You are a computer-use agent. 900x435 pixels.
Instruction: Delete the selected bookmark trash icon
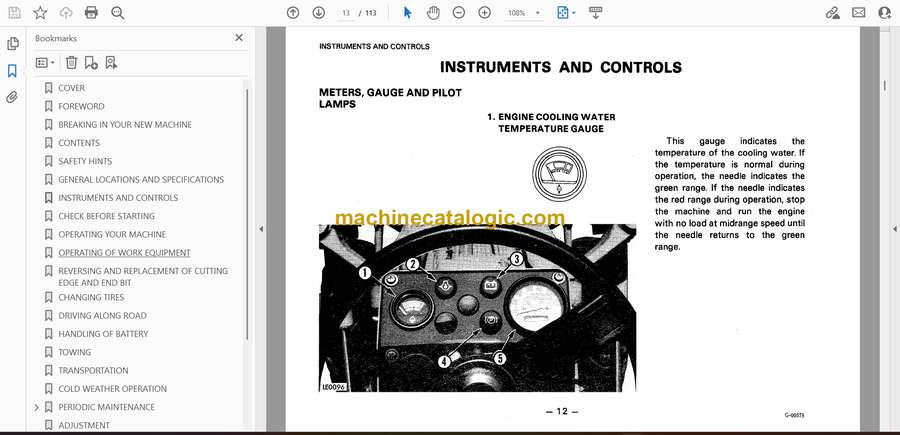tap(71, 63)
